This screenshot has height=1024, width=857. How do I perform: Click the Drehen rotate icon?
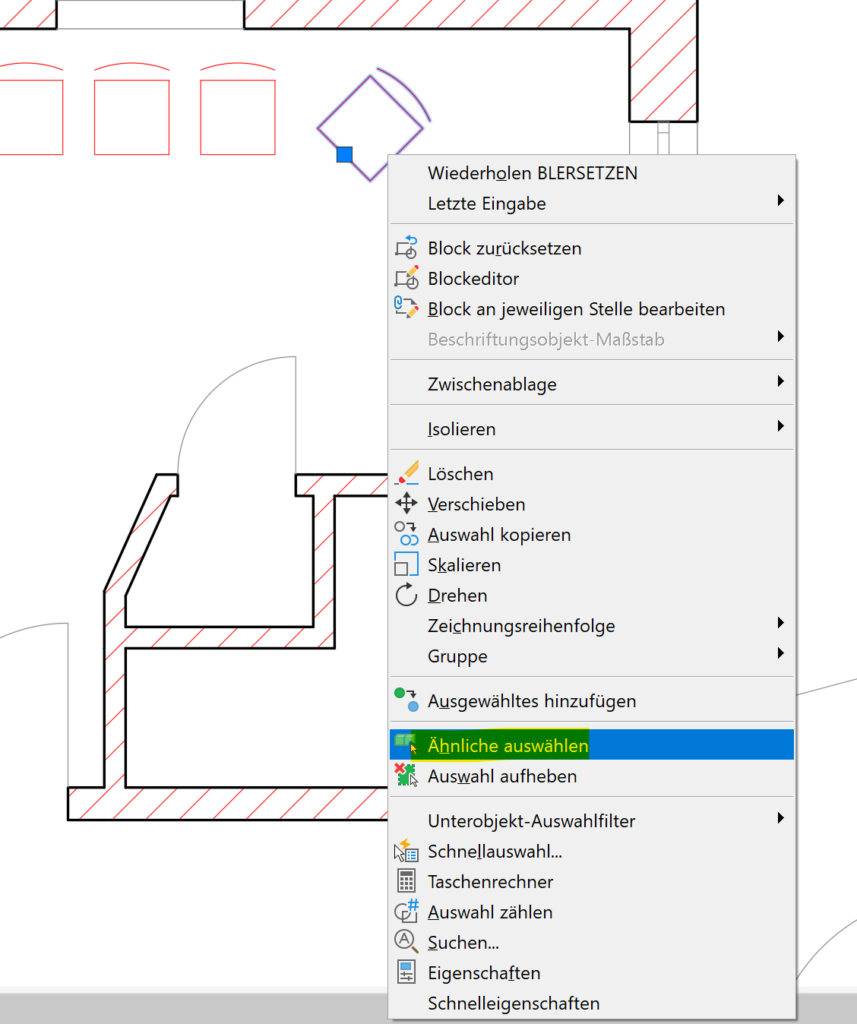tap(406, 595)
